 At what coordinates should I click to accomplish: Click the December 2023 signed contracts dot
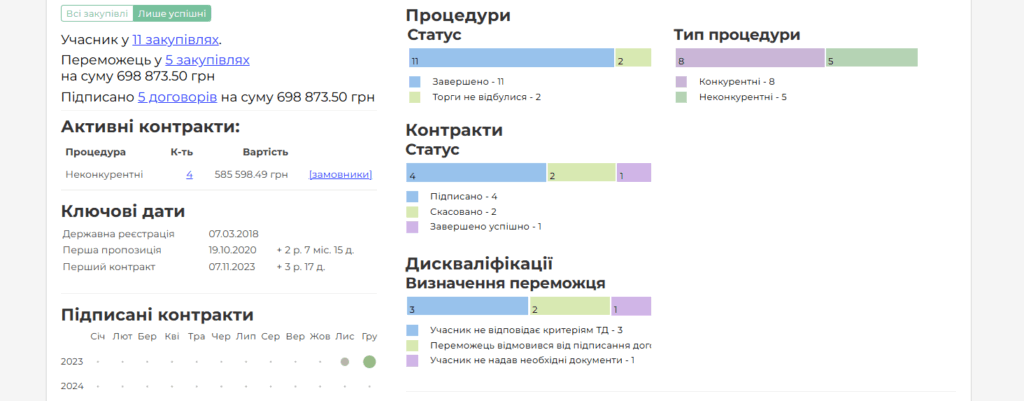pos(369,361)
